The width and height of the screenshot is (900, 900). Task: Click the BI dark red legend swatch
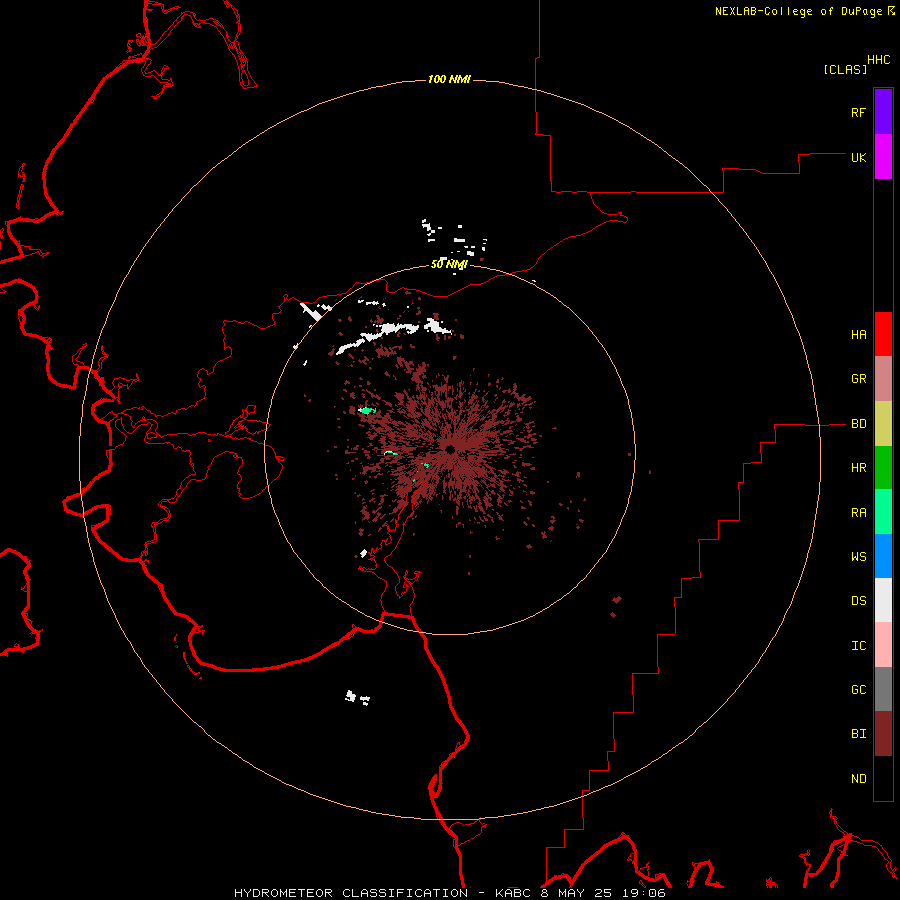click(883, 734)
